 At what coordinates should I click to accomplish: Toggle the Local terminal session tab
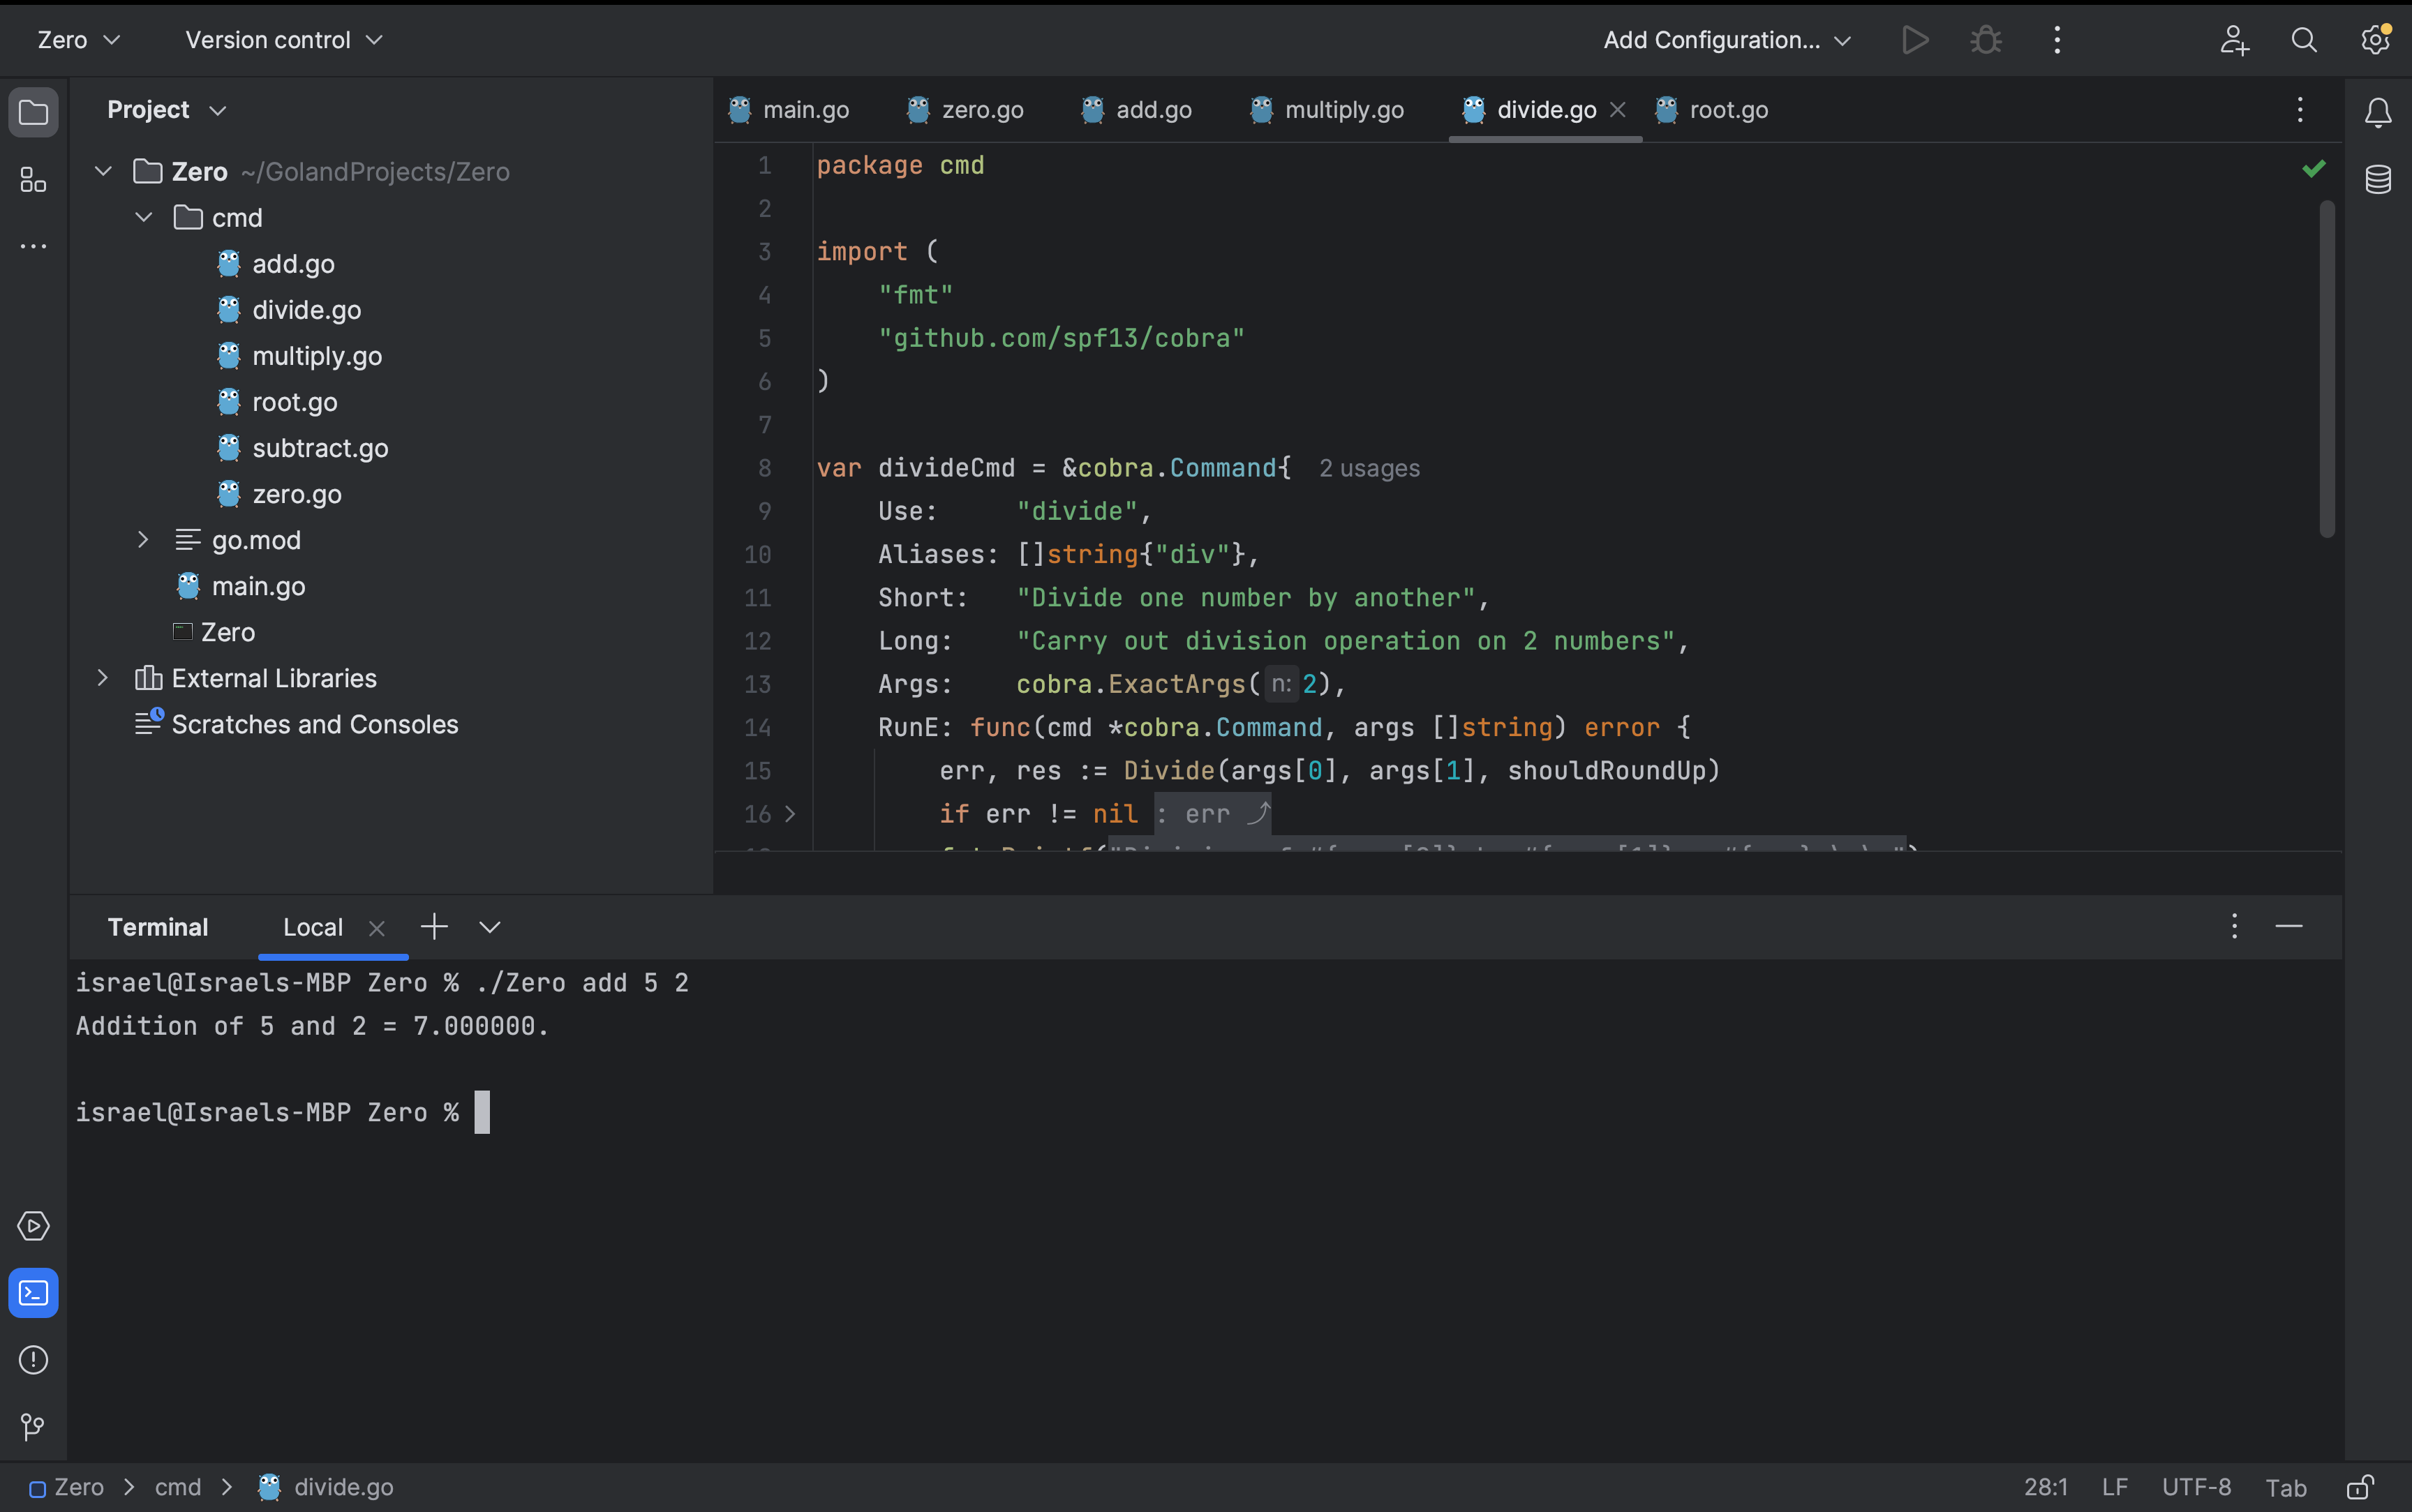click(x=313, y=925)
